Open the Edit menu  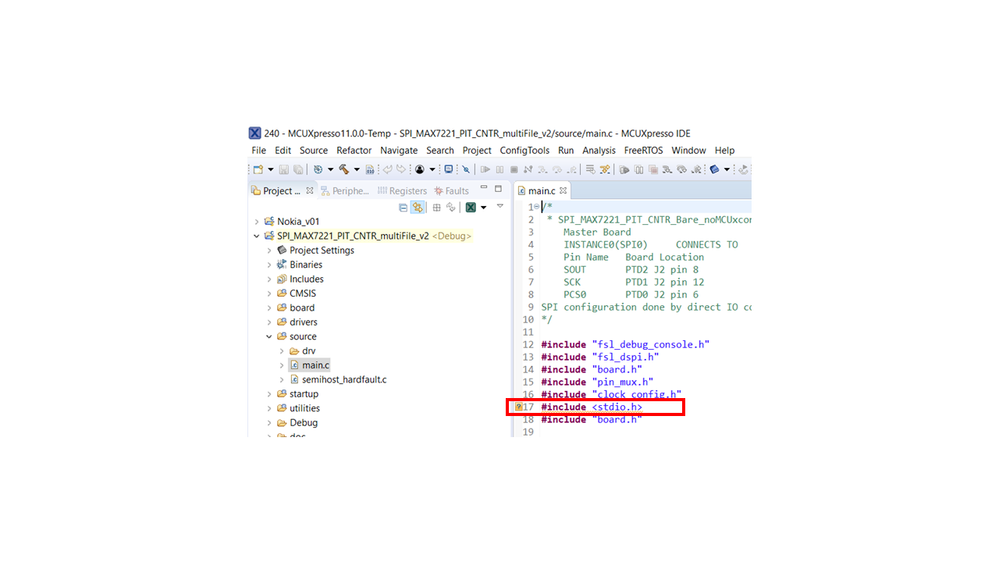pos(283,150)
